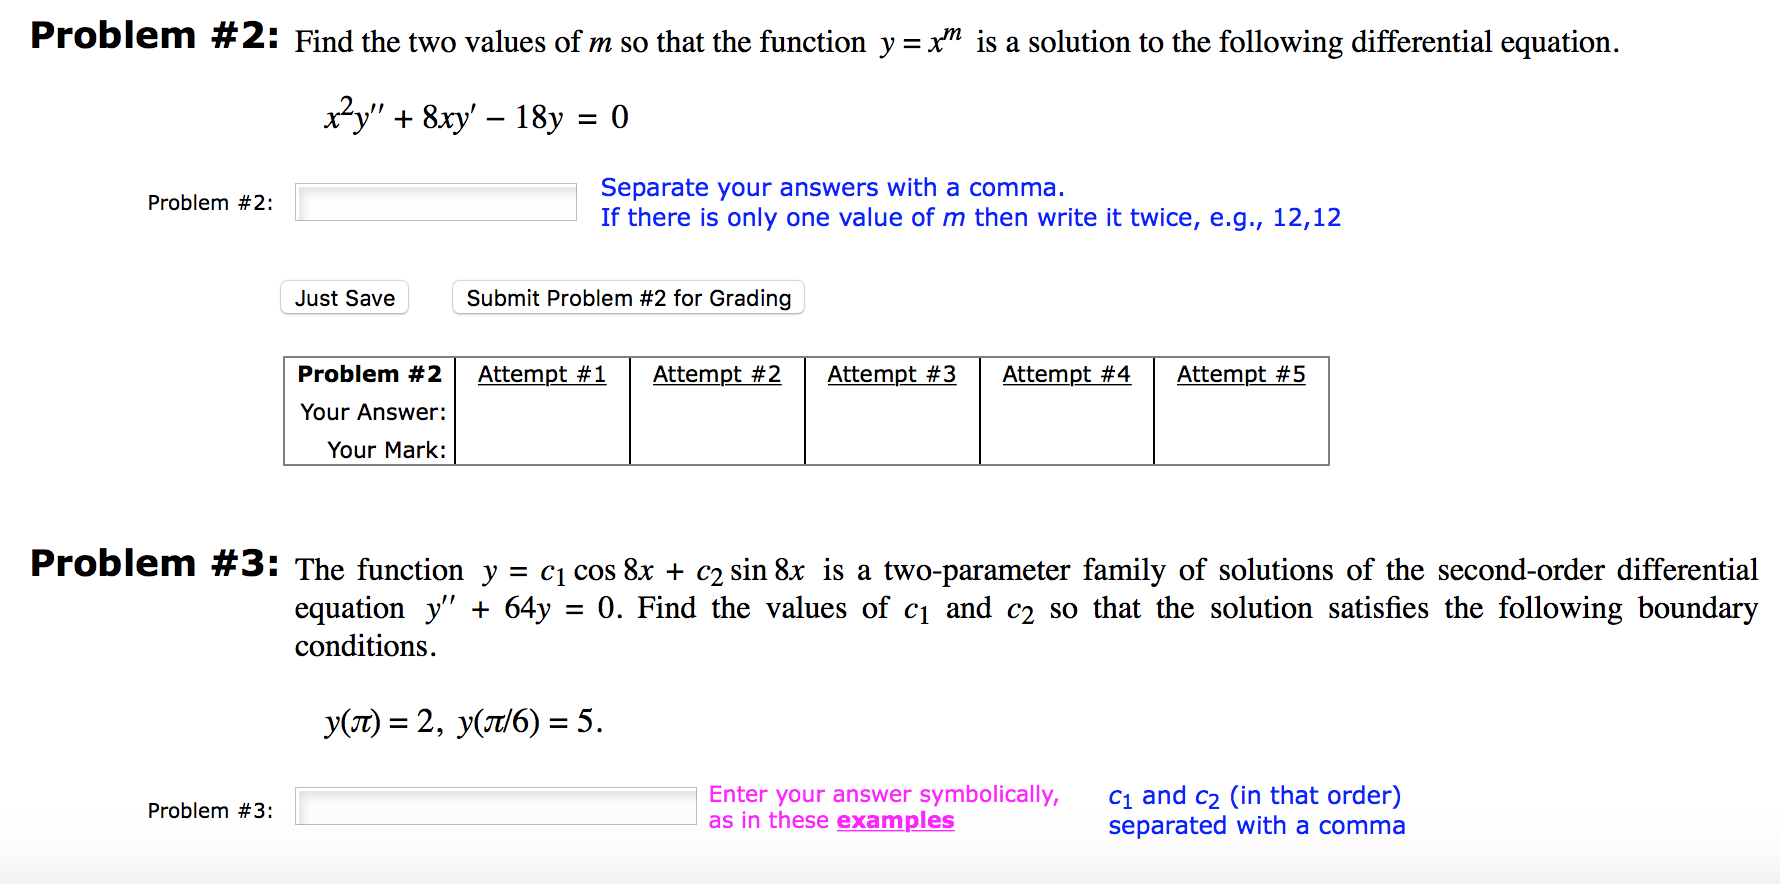Open the examples link
The height and width of the screenshot is (884, 1780).
point(893,820)
